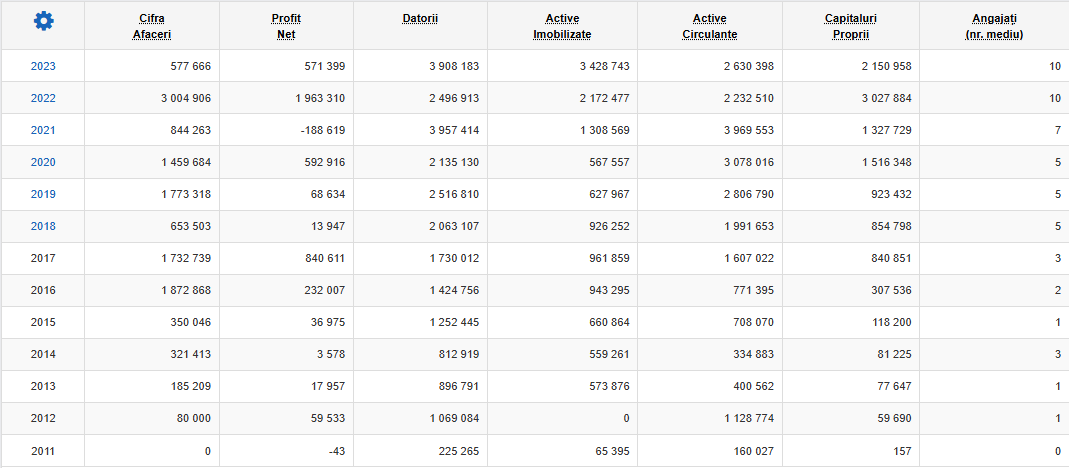
Task: Click the Cifra Afaceri column header
Action: point(151,26)
